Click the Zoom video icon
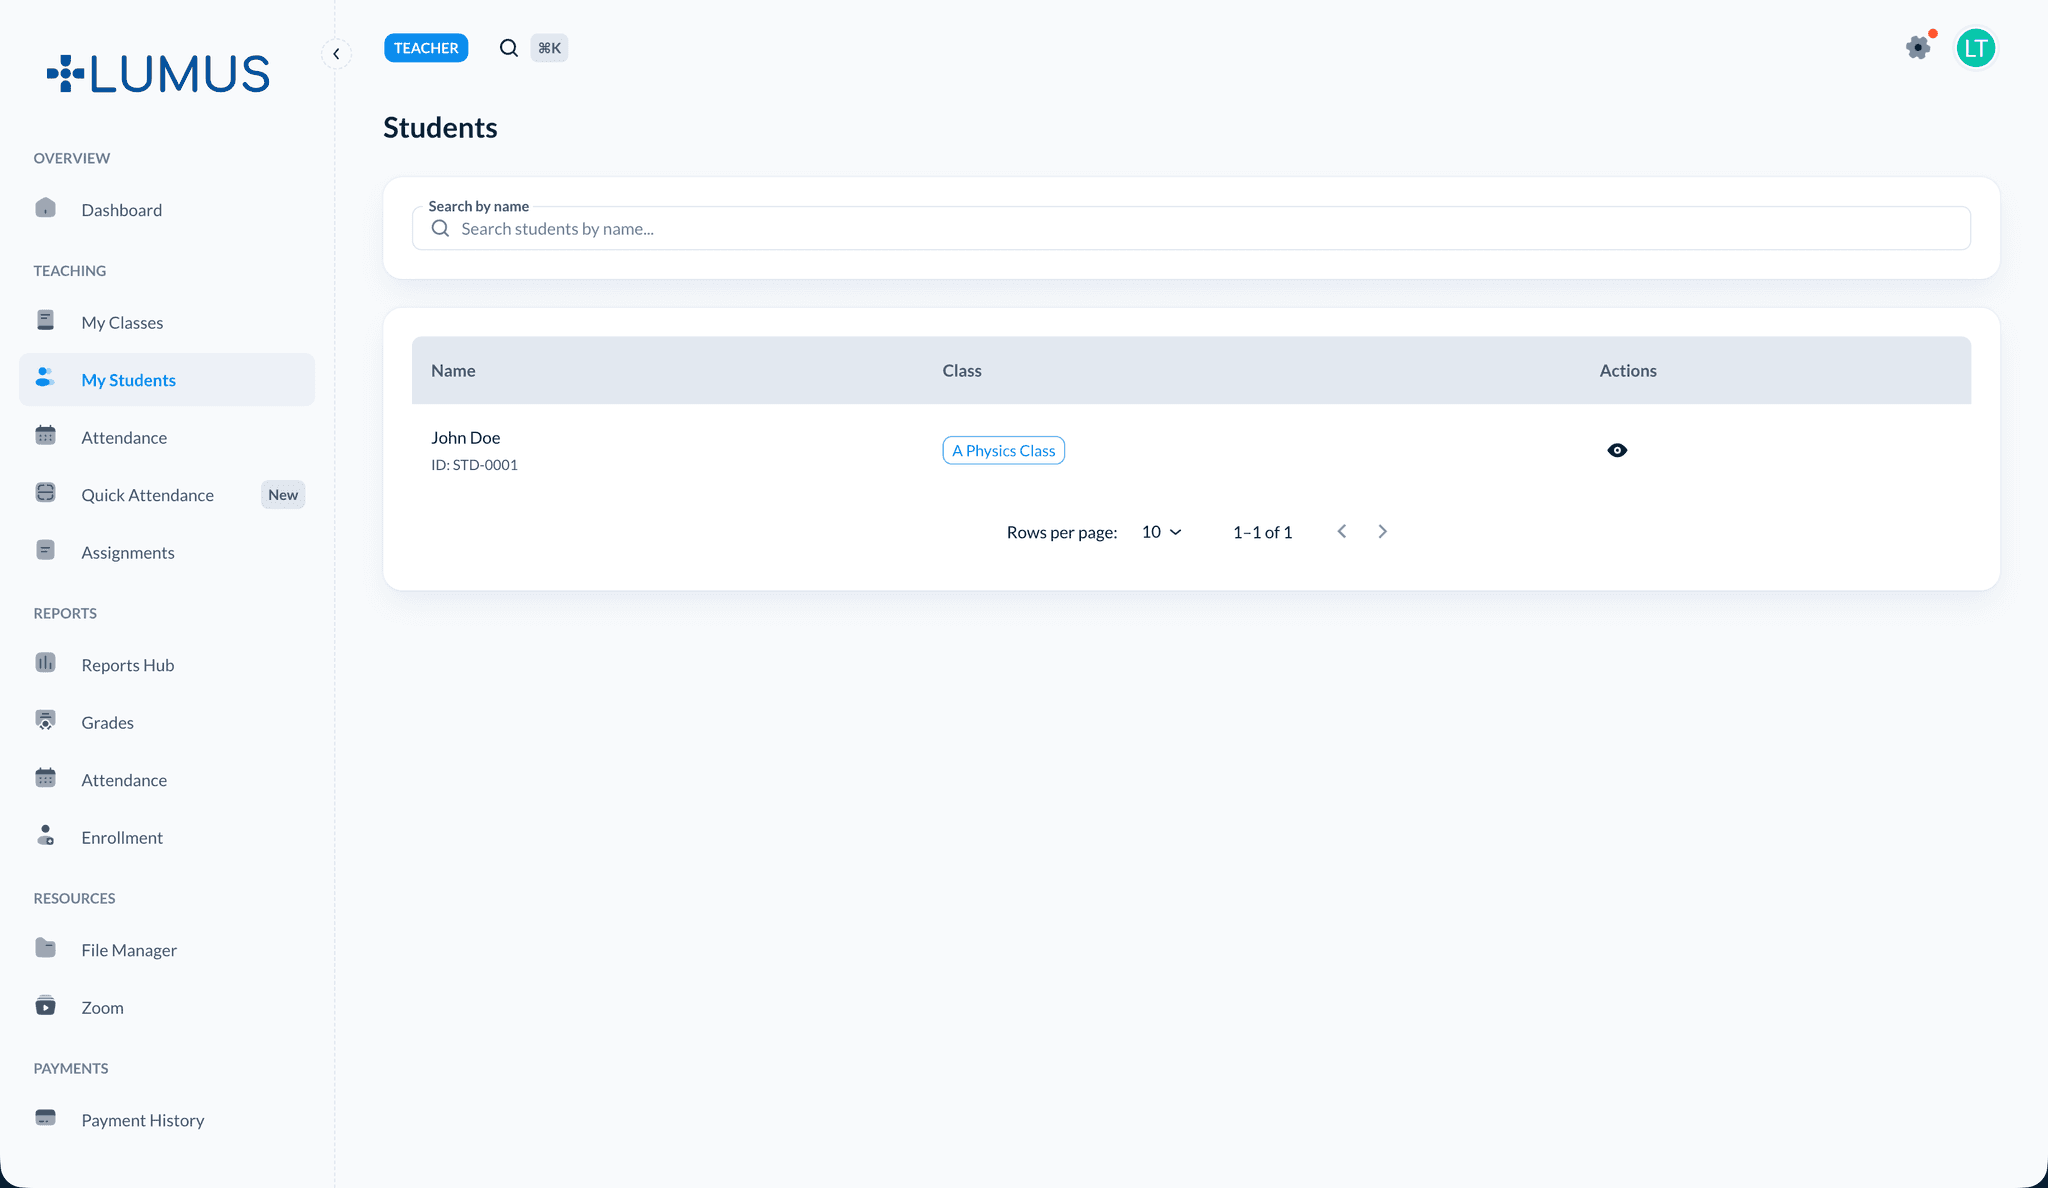This screenshot has height=1188, width=2048. tap(46, 1005)
